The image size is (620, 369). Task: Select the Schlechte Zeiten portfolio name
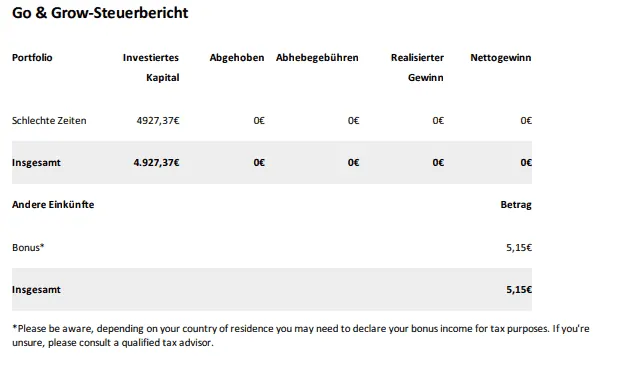click(49, 121)
